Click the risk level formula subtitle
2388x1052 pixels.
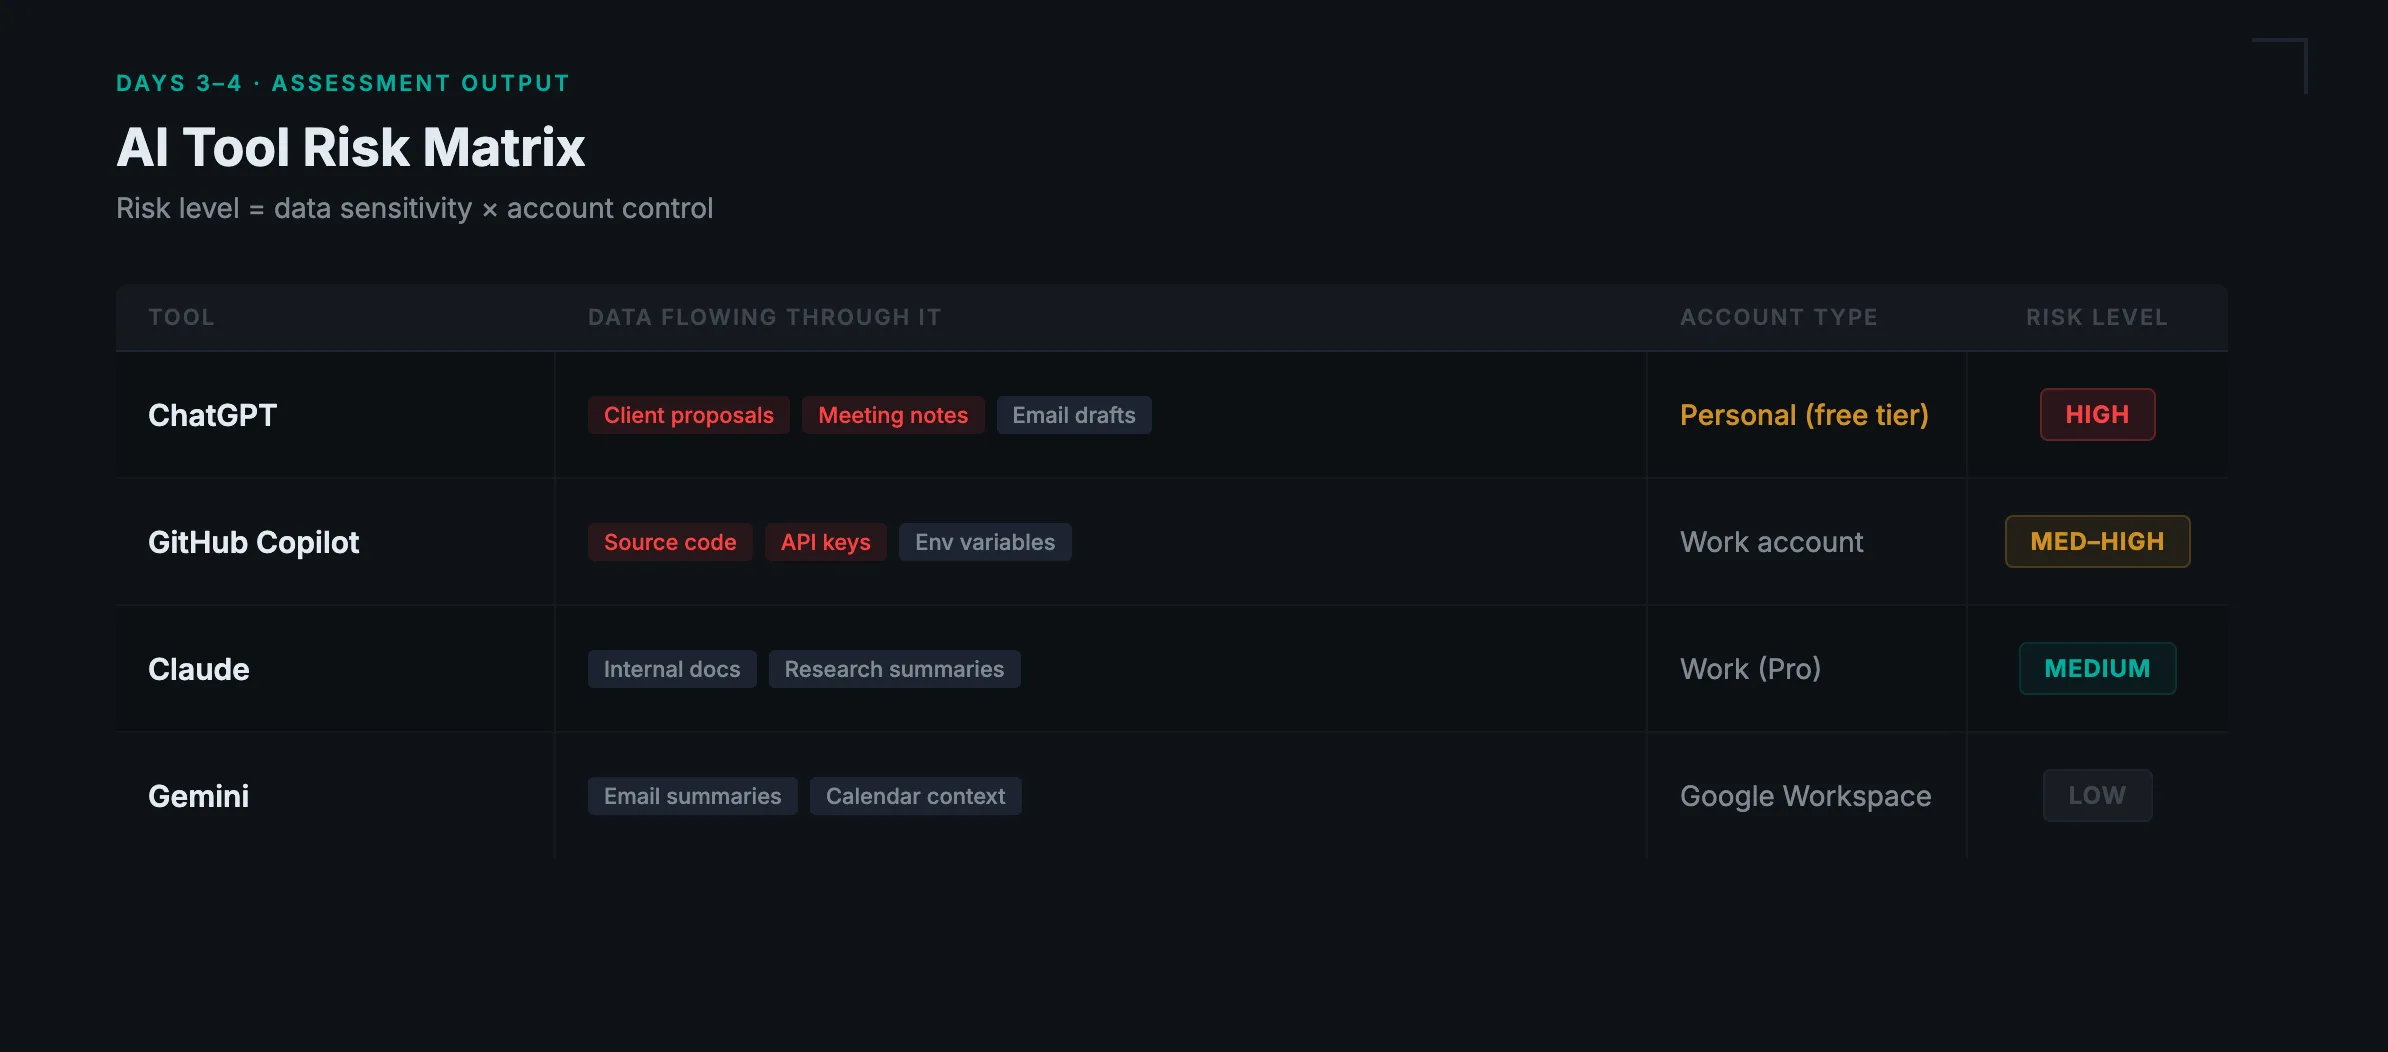[414, 208]
